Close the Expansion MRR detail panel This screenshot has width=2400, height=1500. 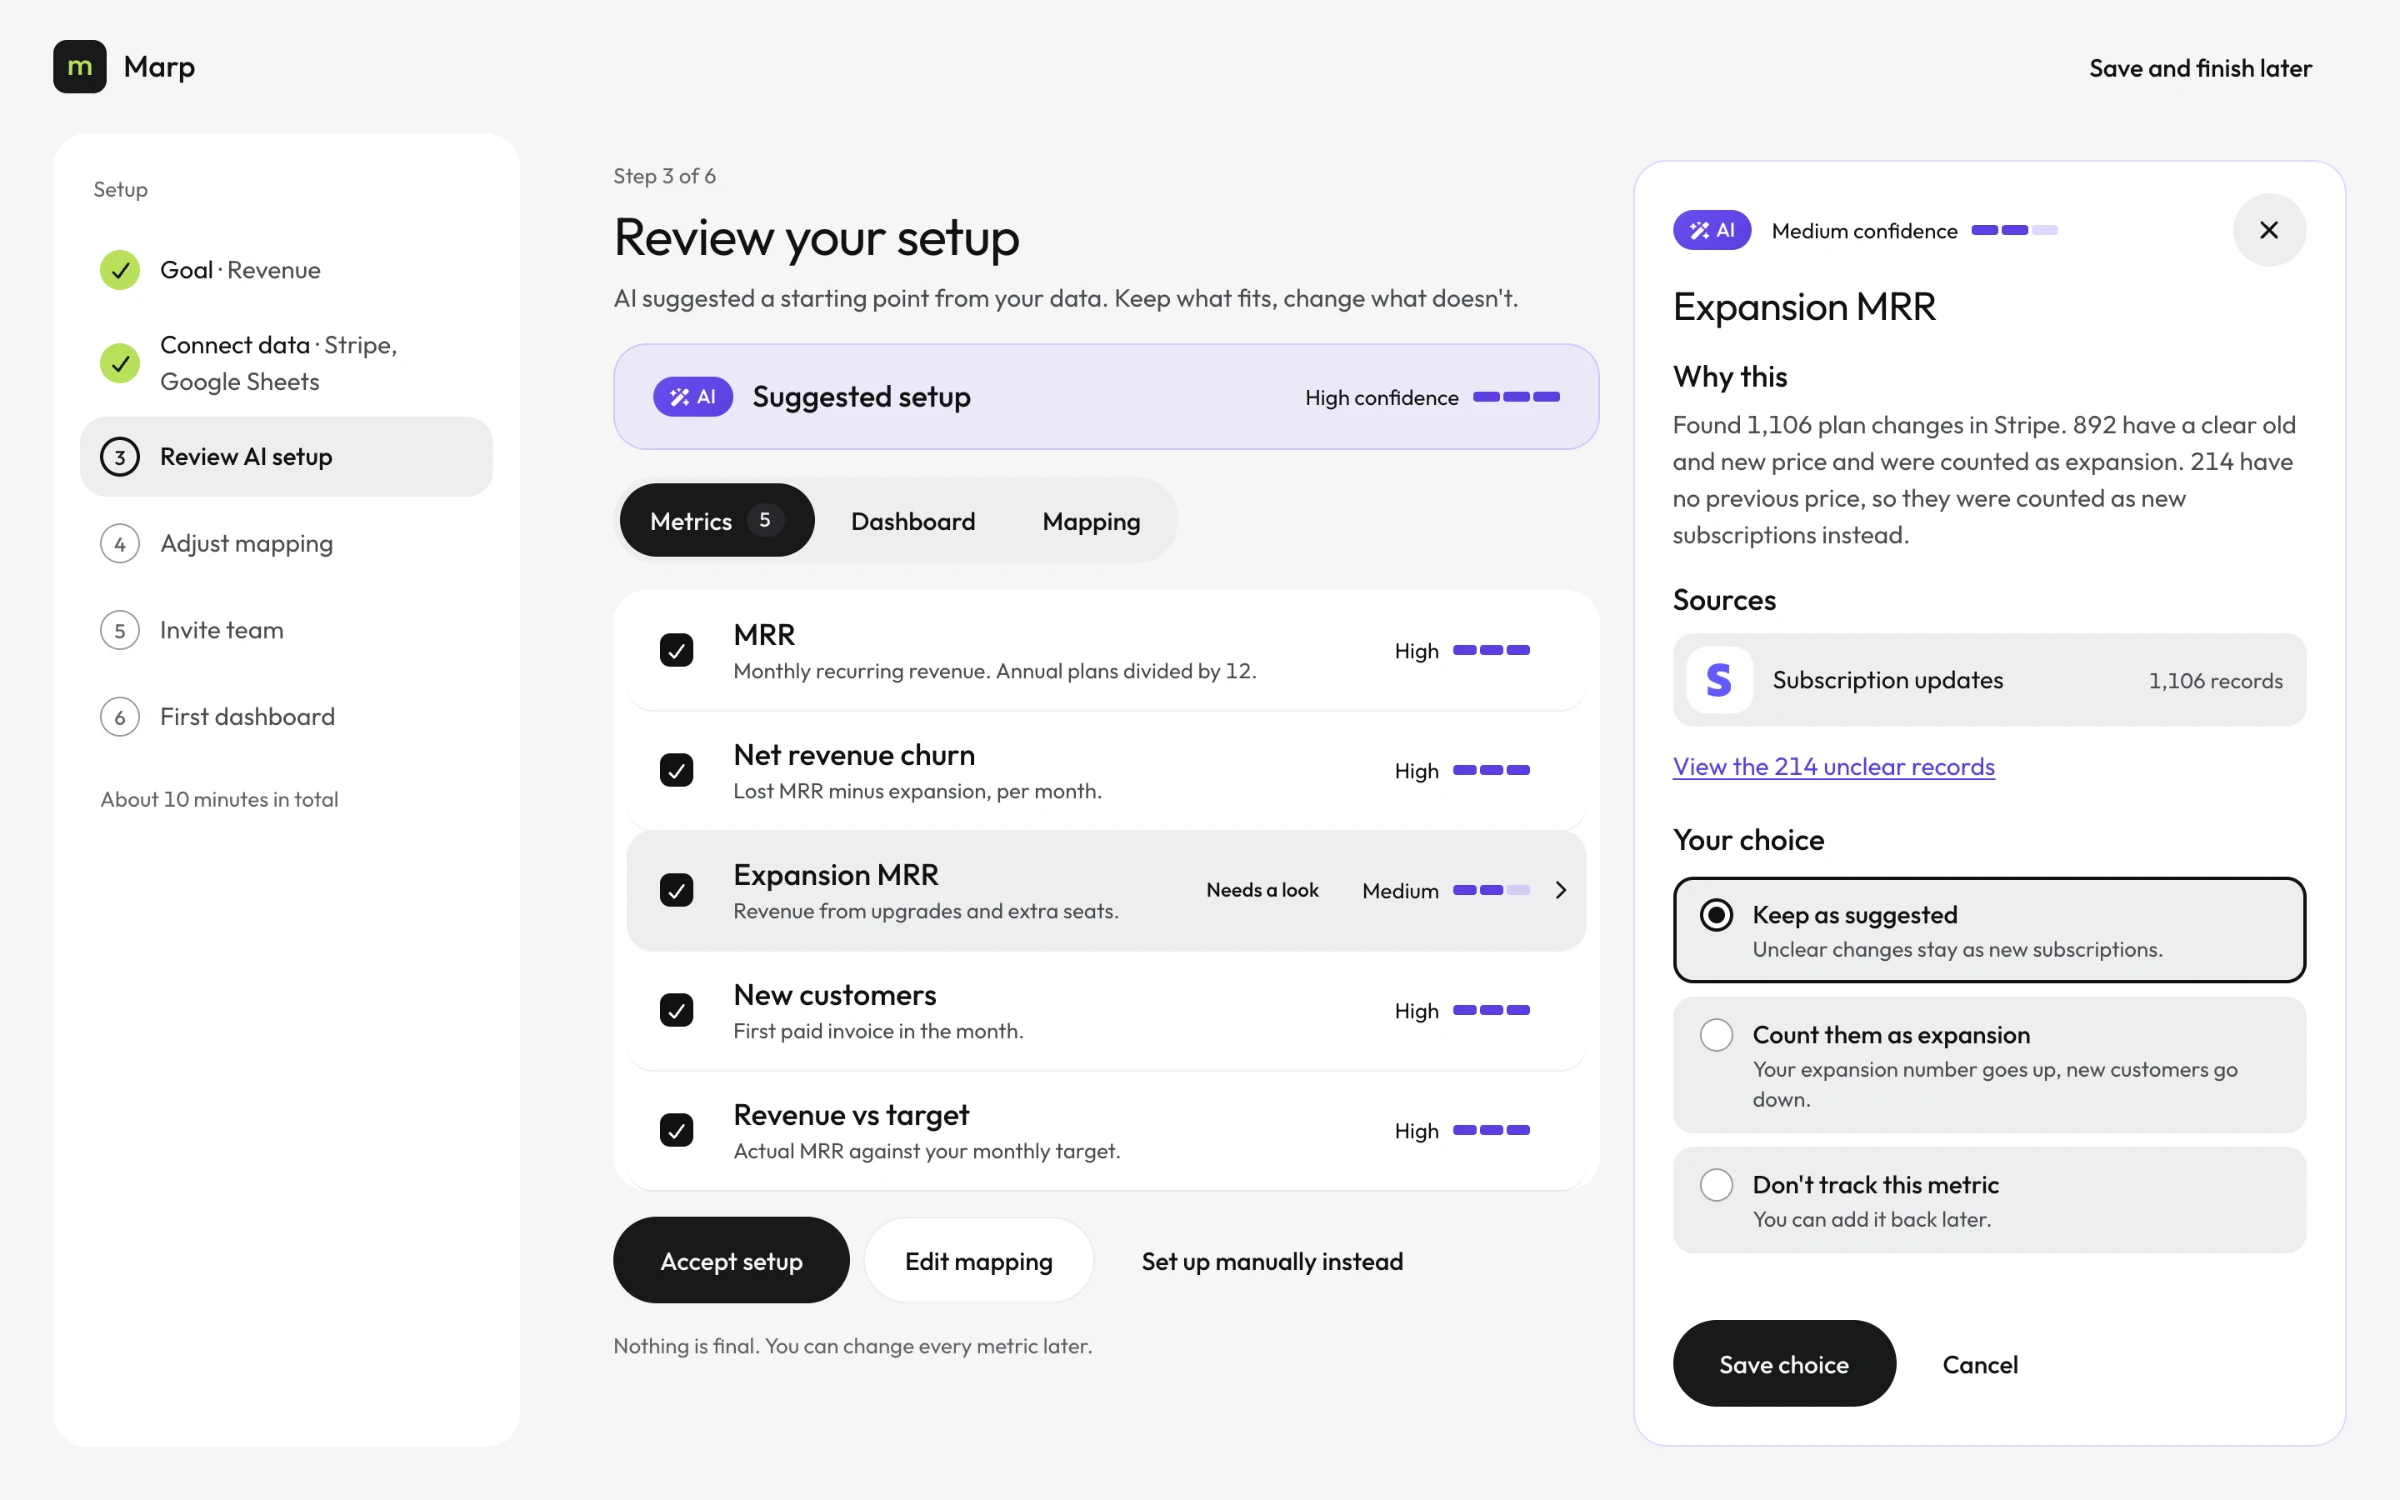coord(2269,230)
